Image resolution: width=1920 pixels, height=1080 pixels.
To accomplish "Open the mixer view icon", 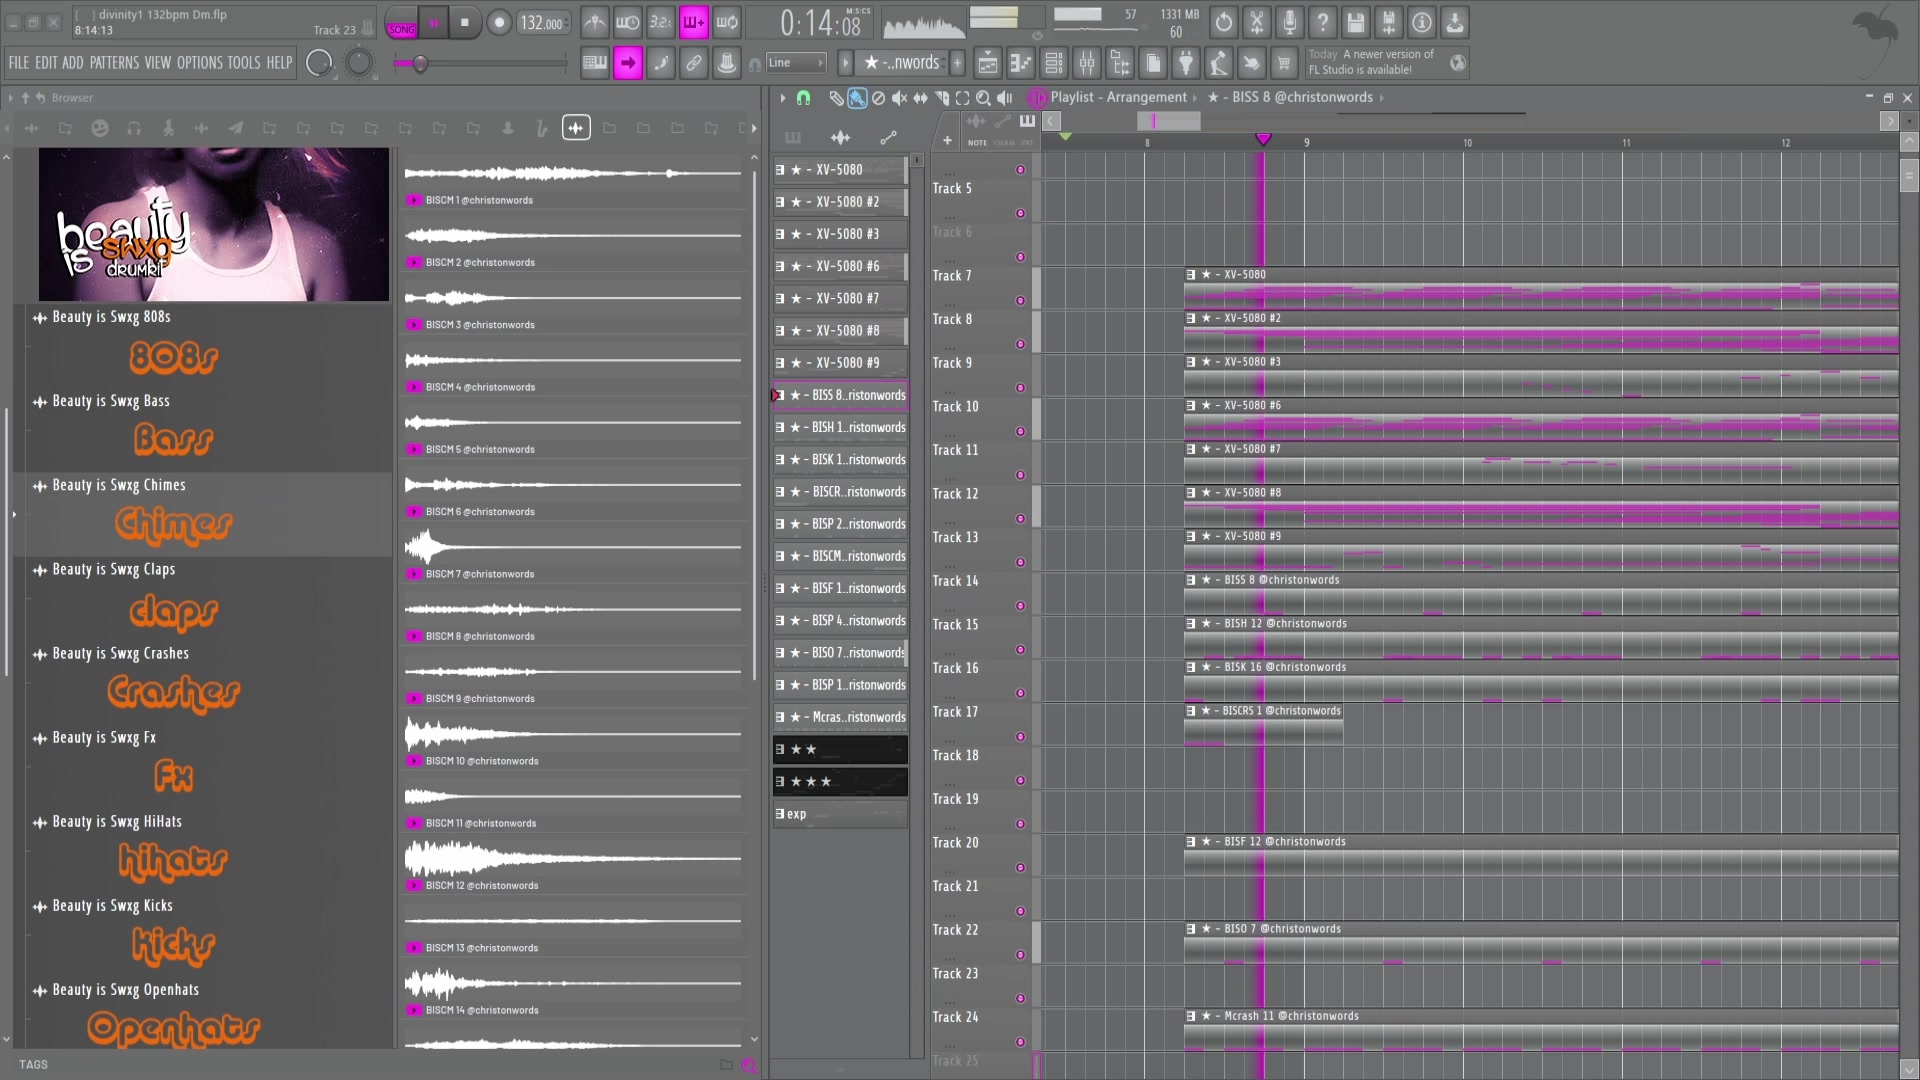I will tap(1087, 64).
